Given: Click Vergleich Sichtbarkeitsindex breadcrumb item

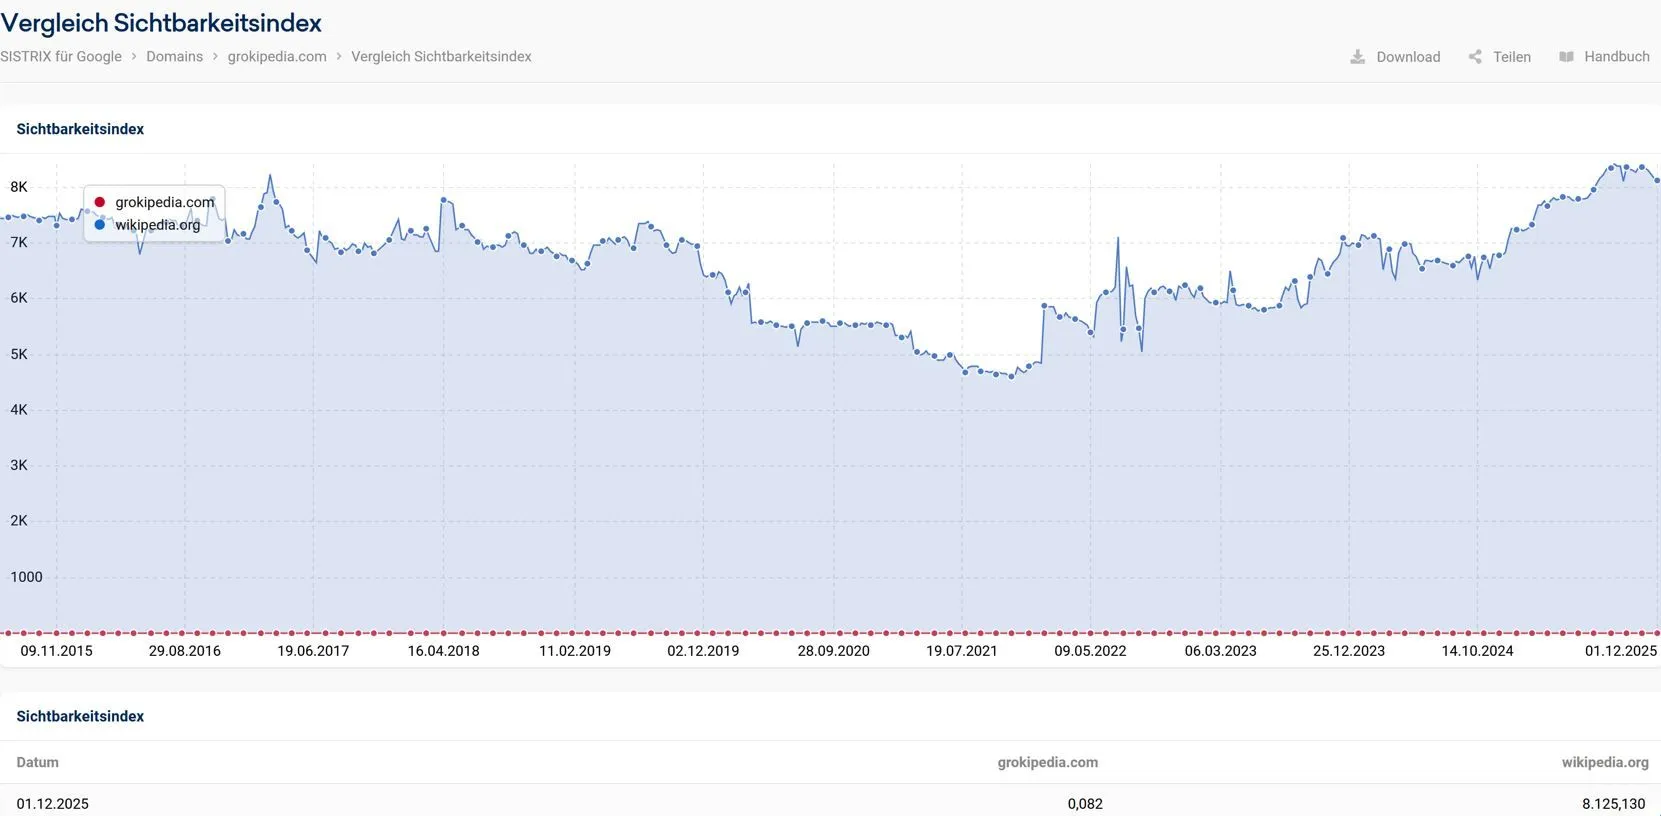Looking at the screenshot, I should [x=441, y=57].
